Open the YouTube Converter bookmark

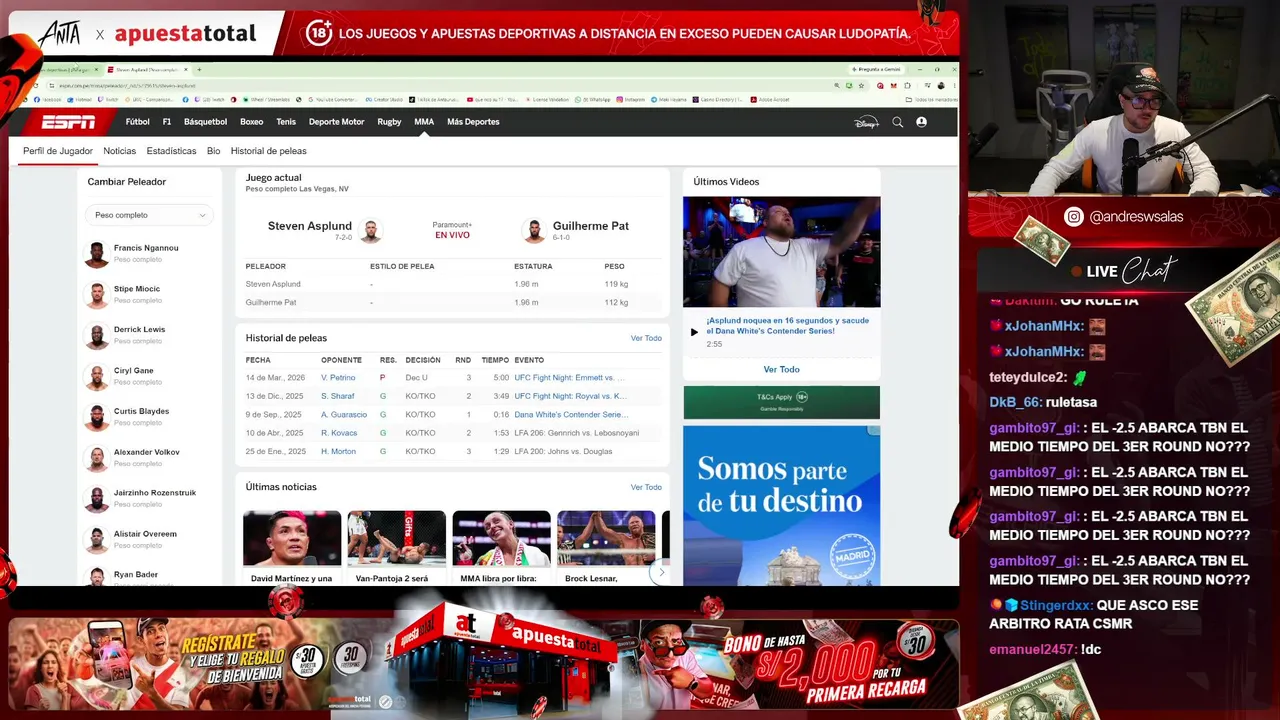[x=334, y=99]
